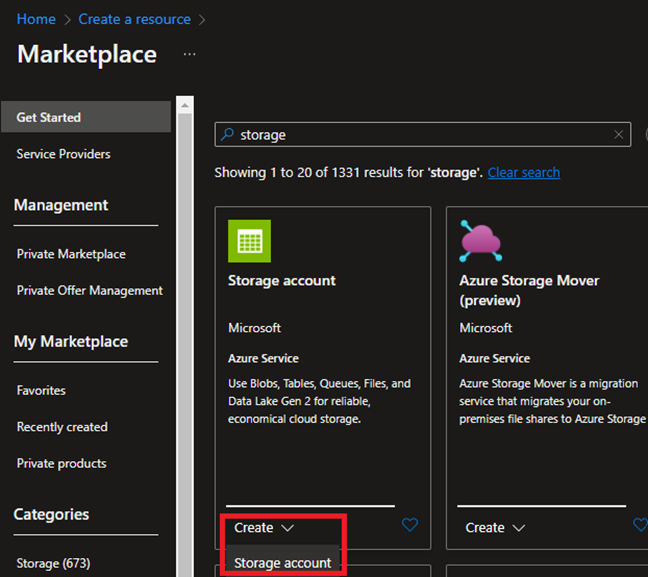Choose Storage account from Create dropdown menu

click(x=282, y=563)
